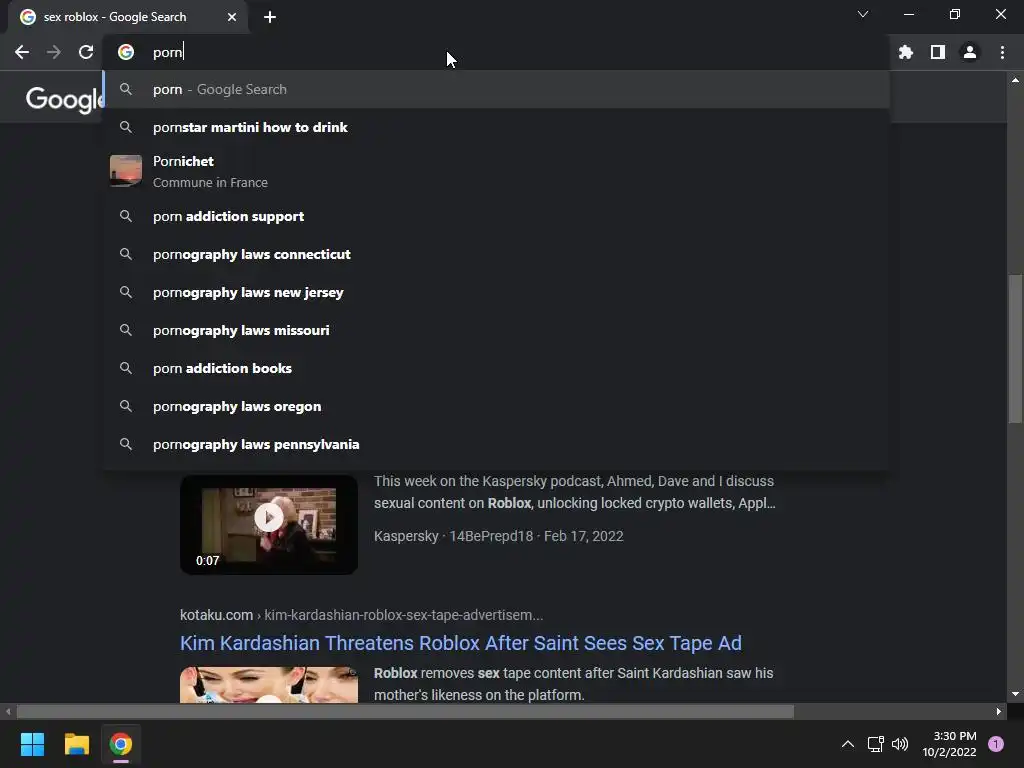Open the Windows Start menu
The image size is (1024, 768).
32,744
